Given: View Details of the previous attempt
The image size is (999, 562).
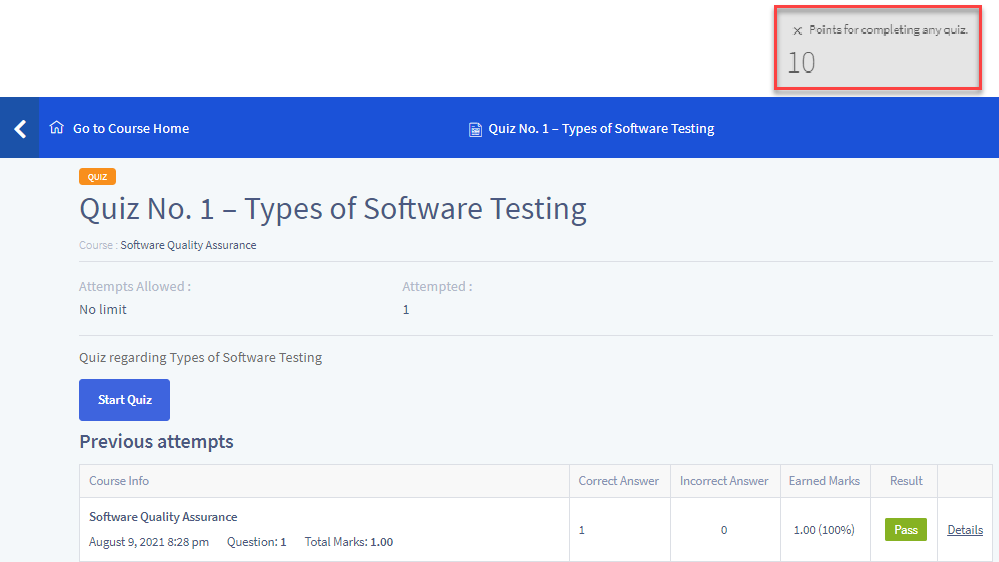Looking at the screenshot, I should pyautogui.click(x=964, y=530).
